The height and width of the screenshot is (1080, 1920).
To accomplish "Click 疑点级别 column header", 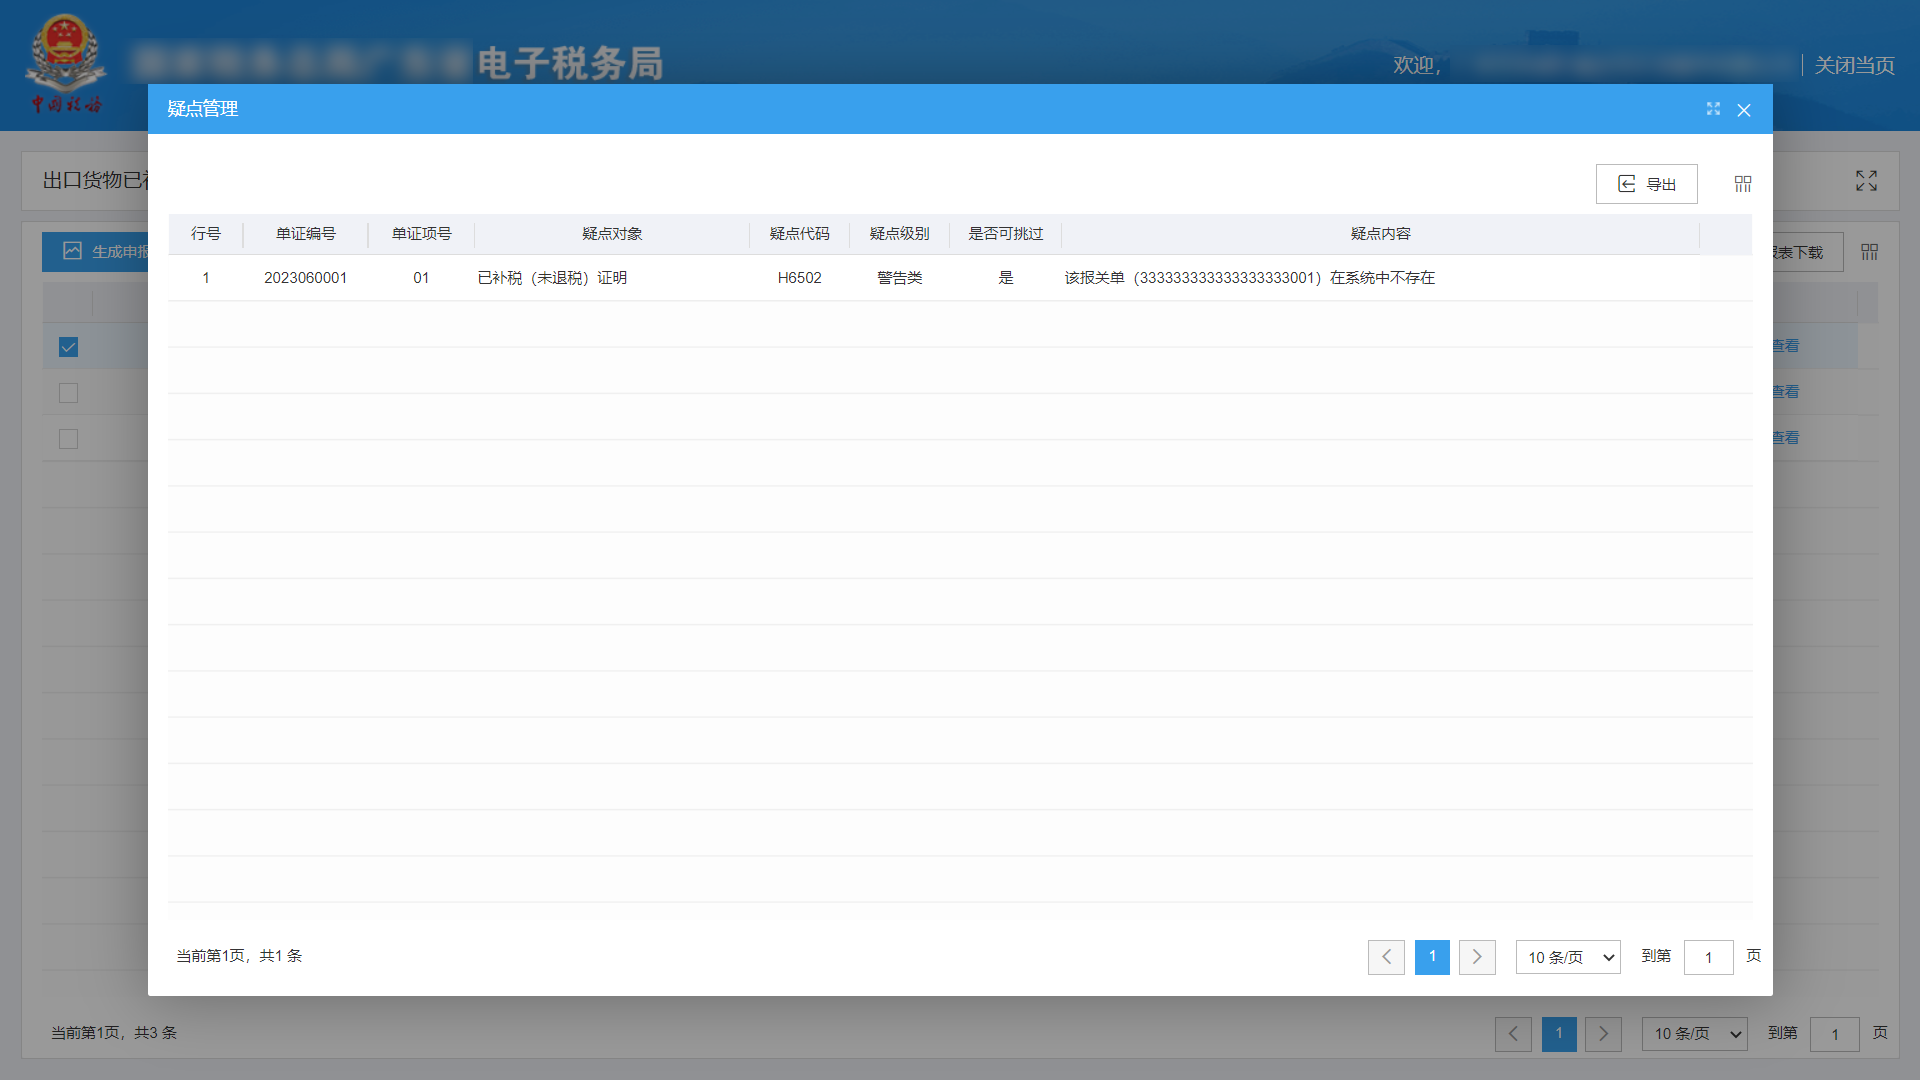I will pos(899,234).
